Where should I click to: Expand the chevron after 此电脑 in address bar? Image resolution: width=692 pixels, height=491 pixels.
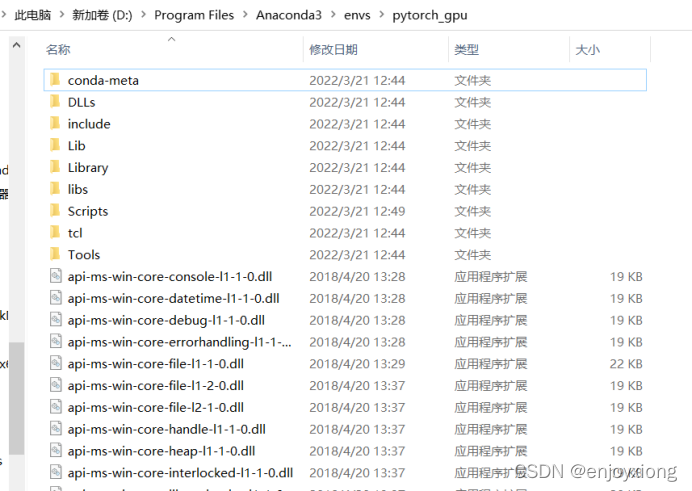tap(62, 15)
